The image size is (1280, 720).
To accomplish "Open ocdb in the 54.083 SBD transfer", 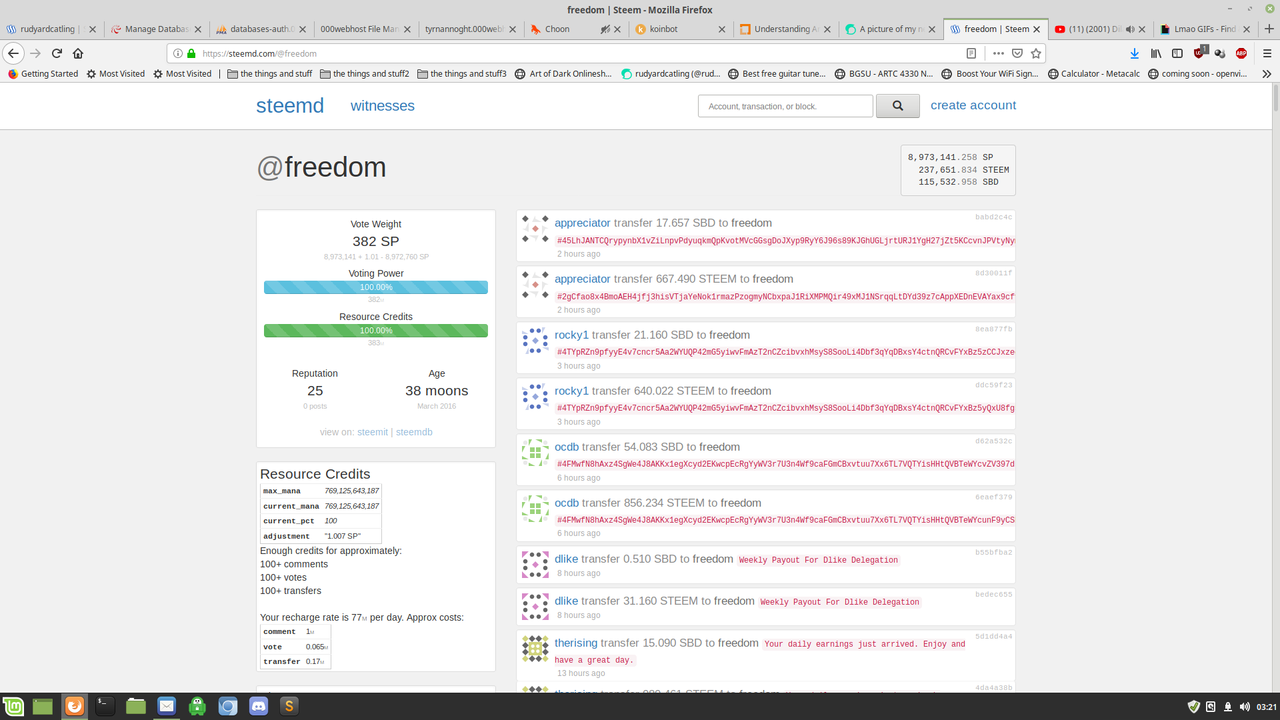I will pyautogui.click(x=567, y=447).
